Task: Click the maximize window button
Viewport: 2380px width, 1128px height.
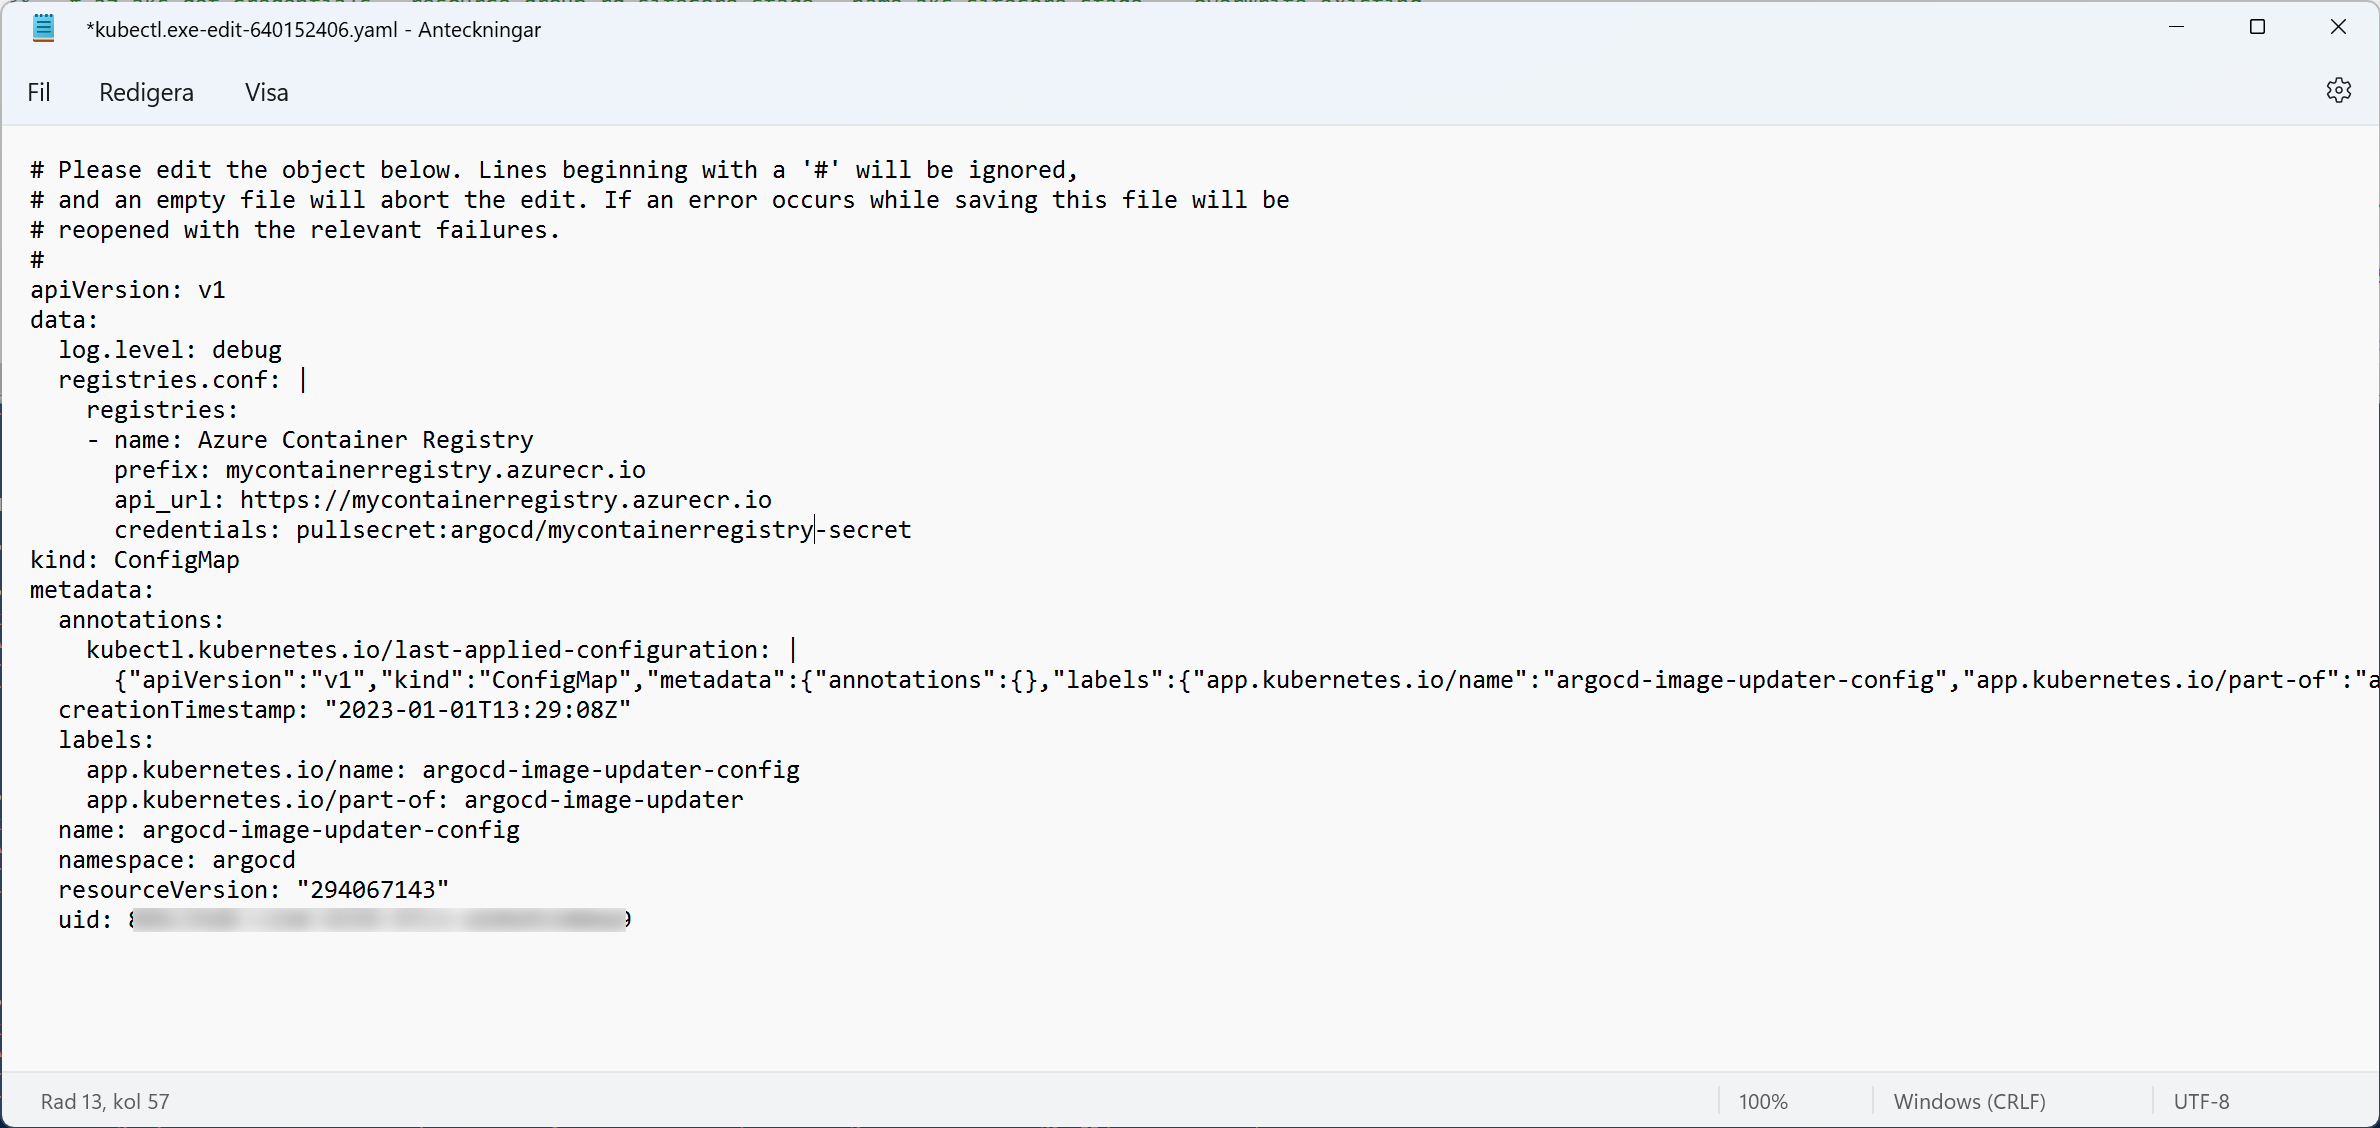Action: [2258, 27]
